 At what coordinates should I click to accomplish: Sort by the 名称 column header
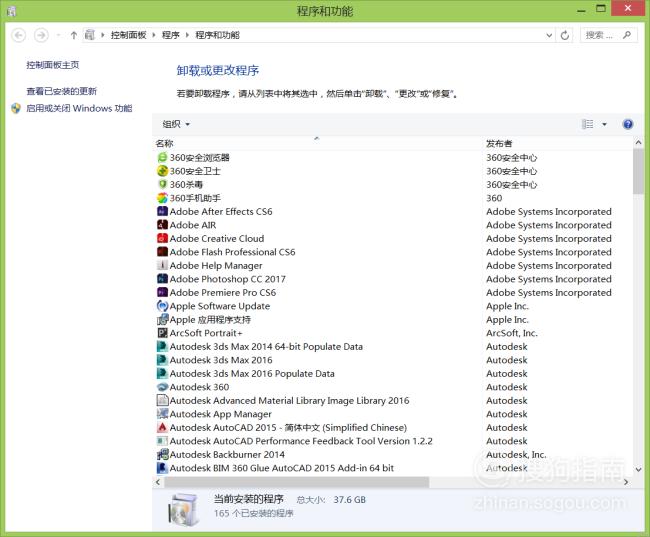(317, 143)
